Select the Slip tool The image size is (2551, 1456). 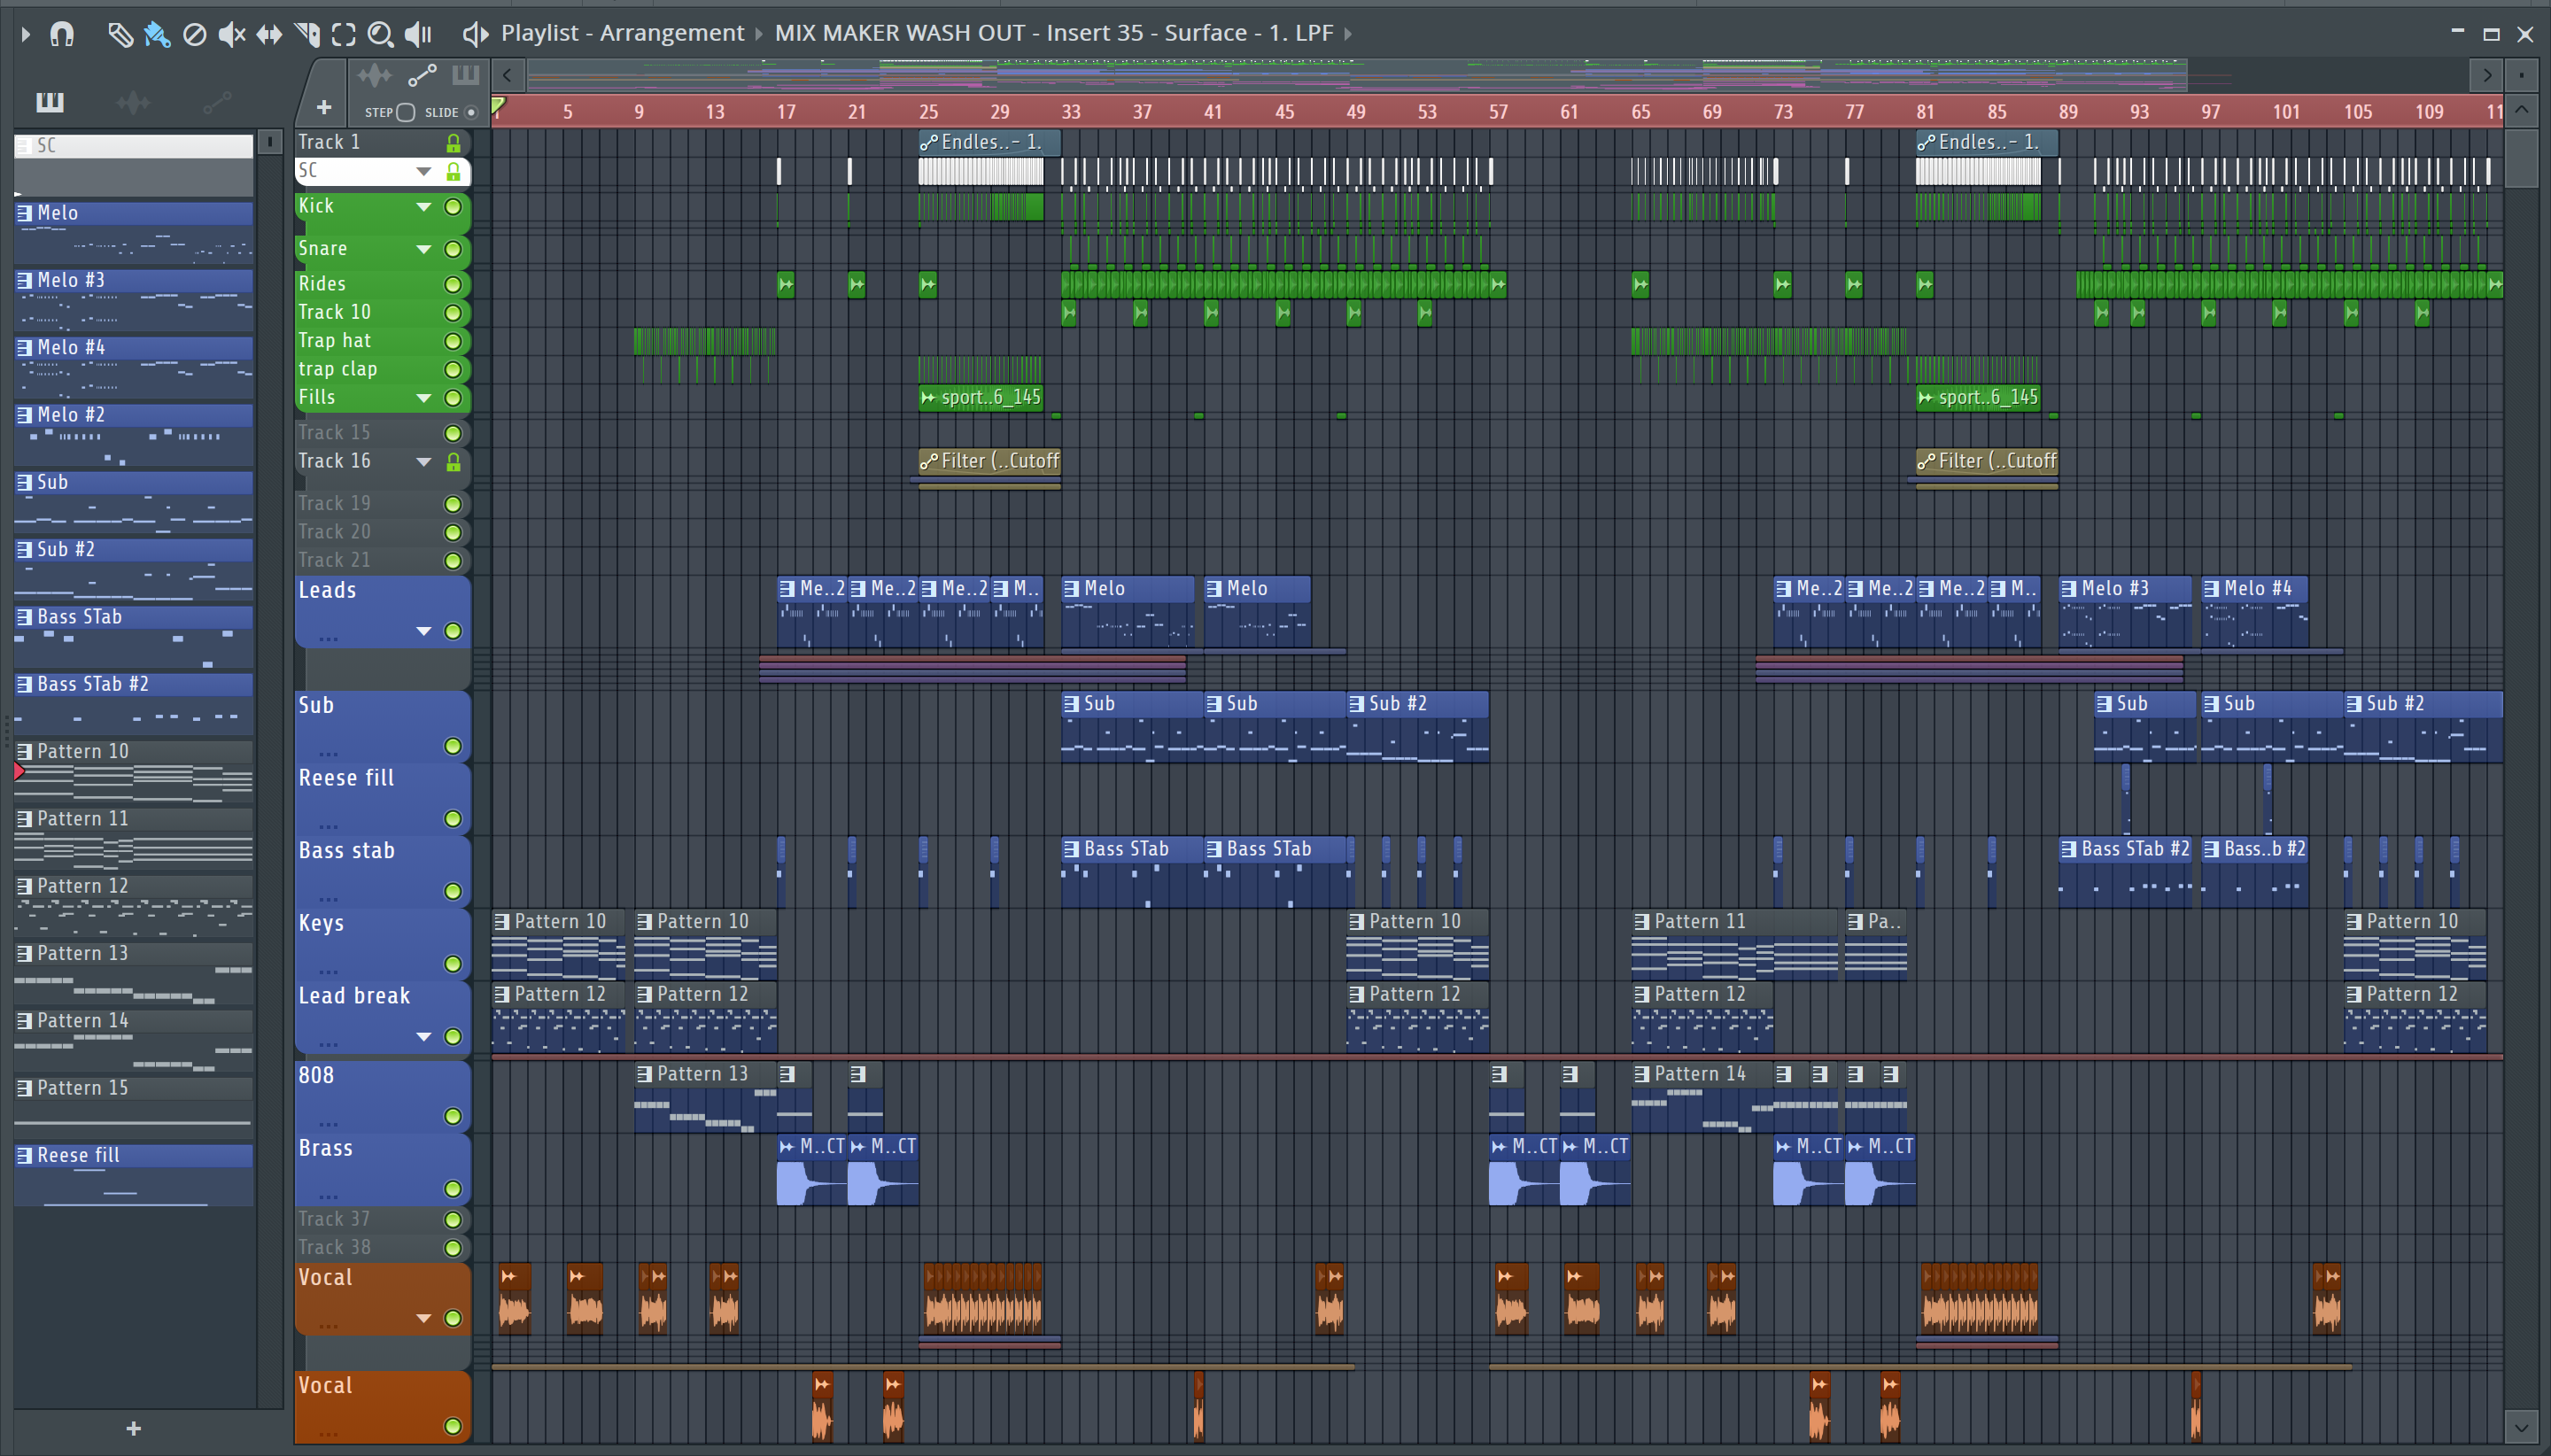coord(269,35)
